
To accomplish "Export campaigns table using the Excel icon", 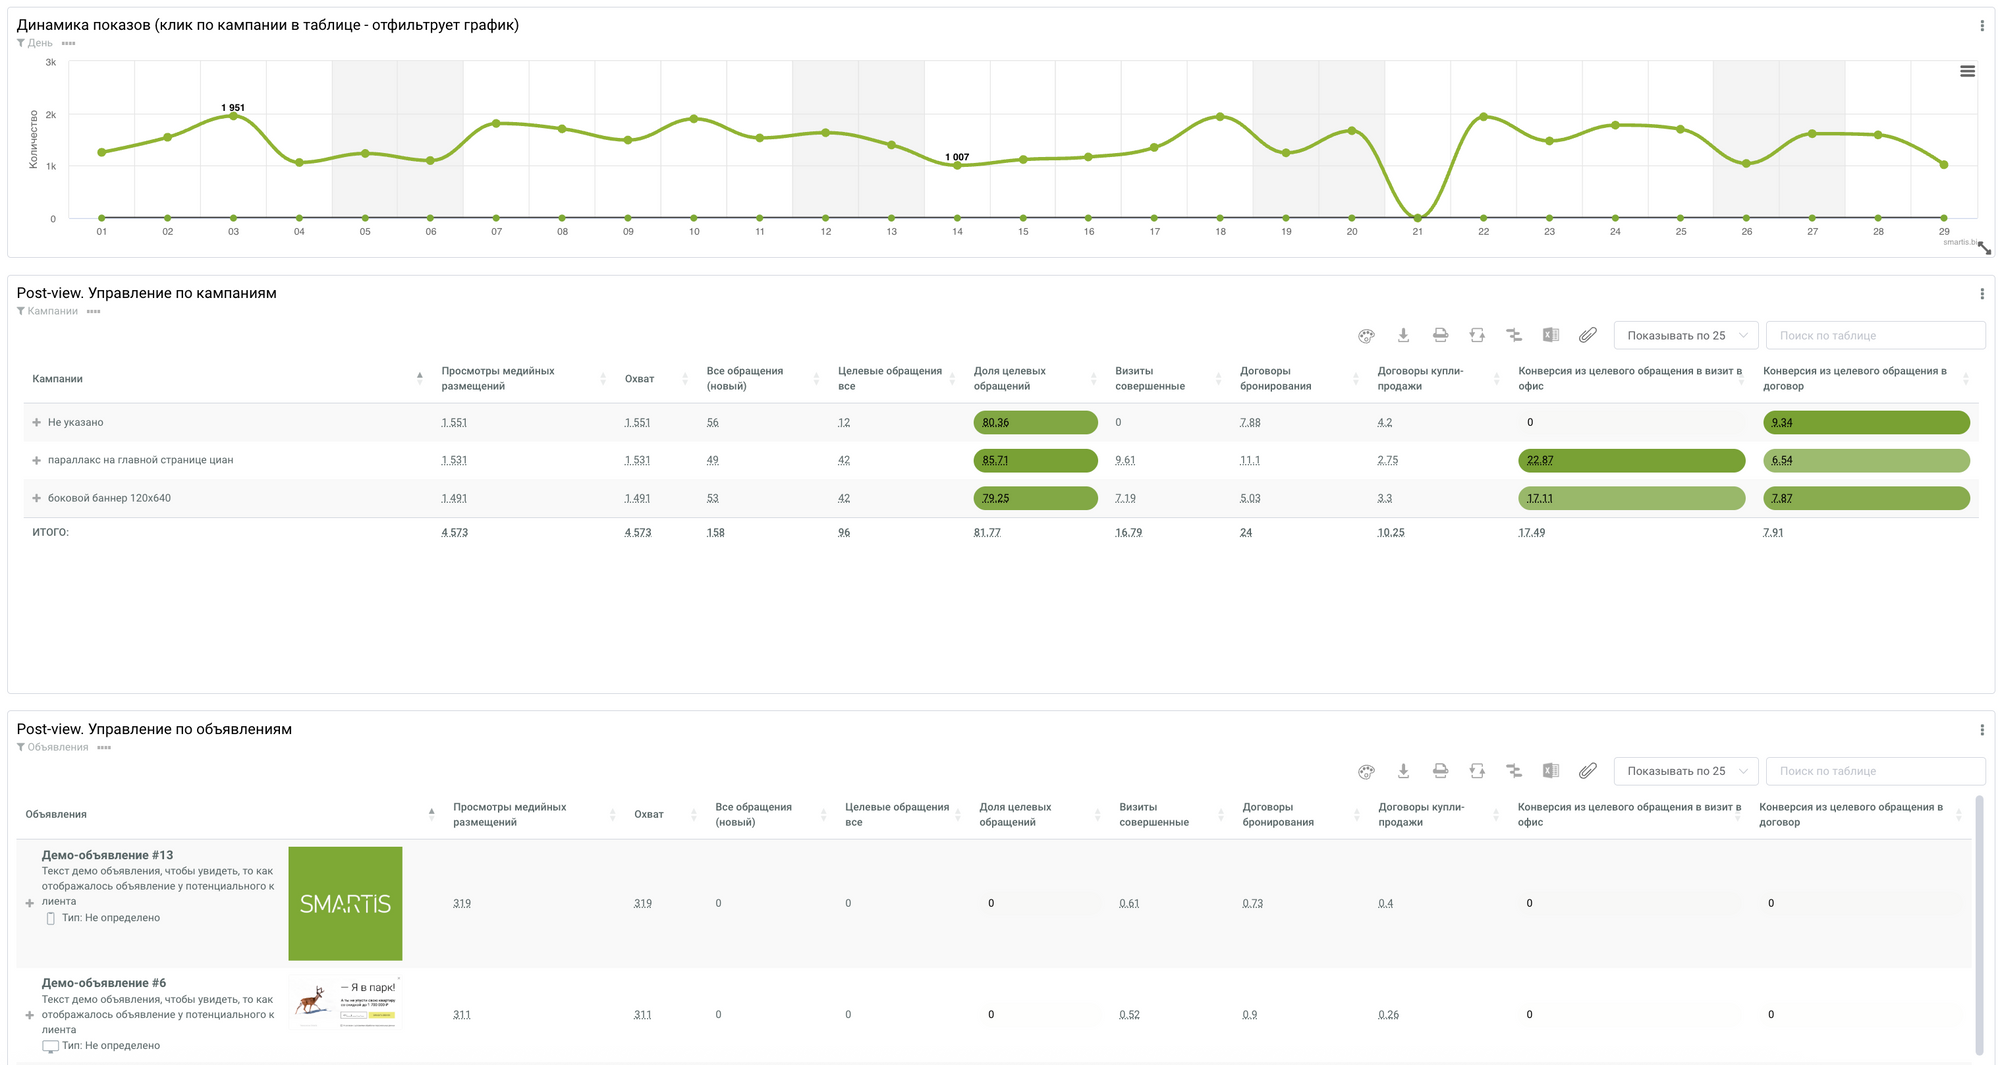I will [1551, 336].
